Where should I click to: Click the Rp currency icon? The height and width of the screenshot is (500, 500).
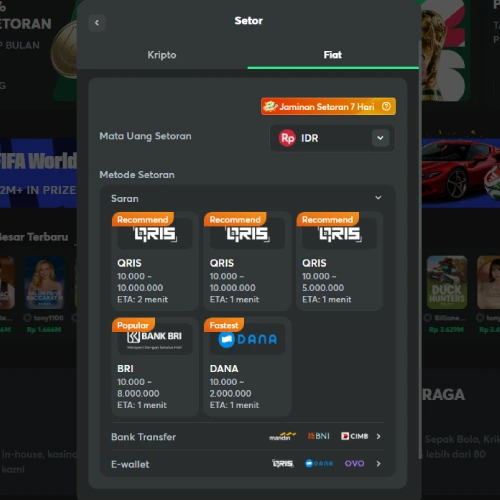[x=287, y=138]
